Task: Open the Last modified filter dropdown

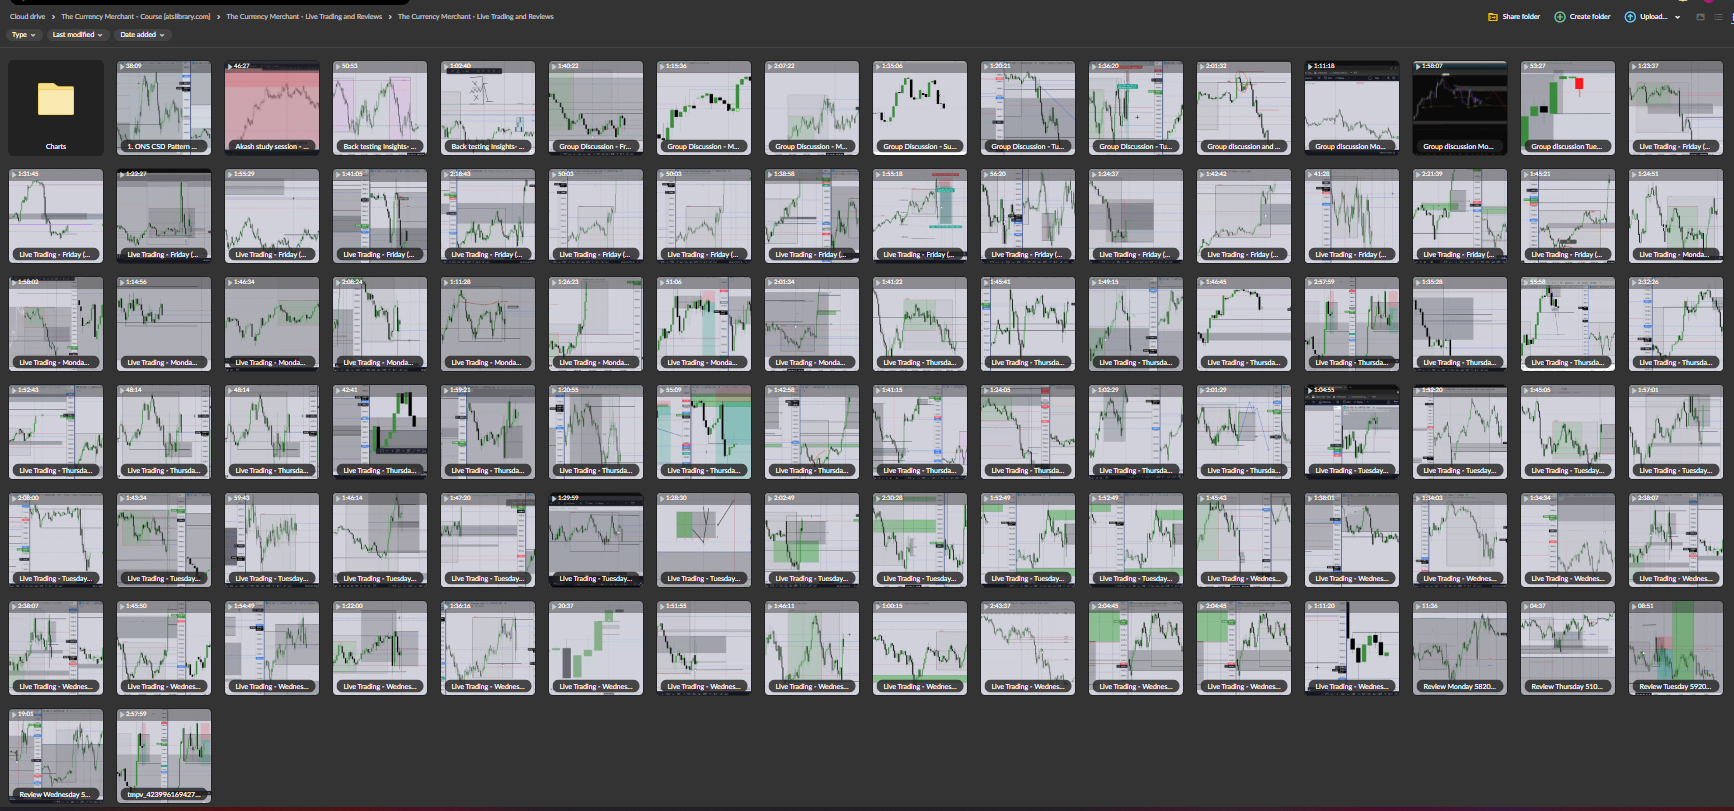Action: point(77,35)
